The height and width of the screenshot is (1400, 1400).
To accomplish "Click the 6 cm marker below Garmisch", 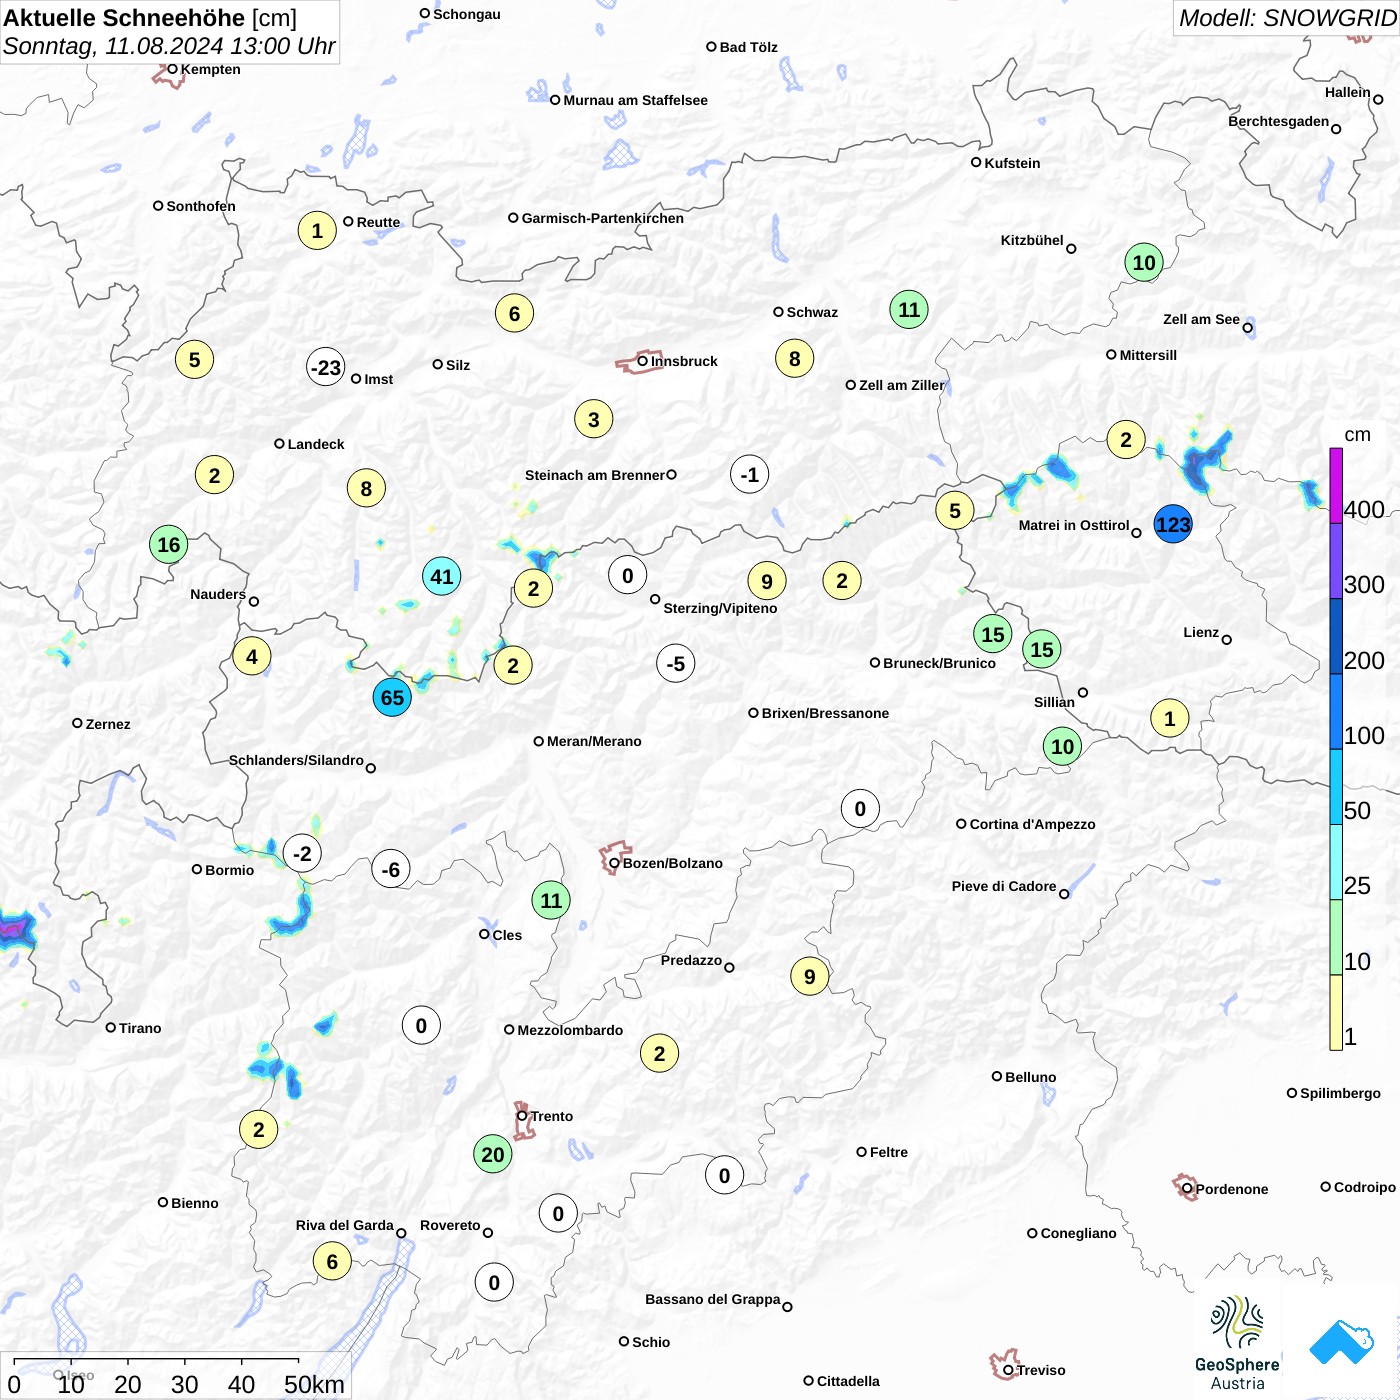I will [514, 313].
